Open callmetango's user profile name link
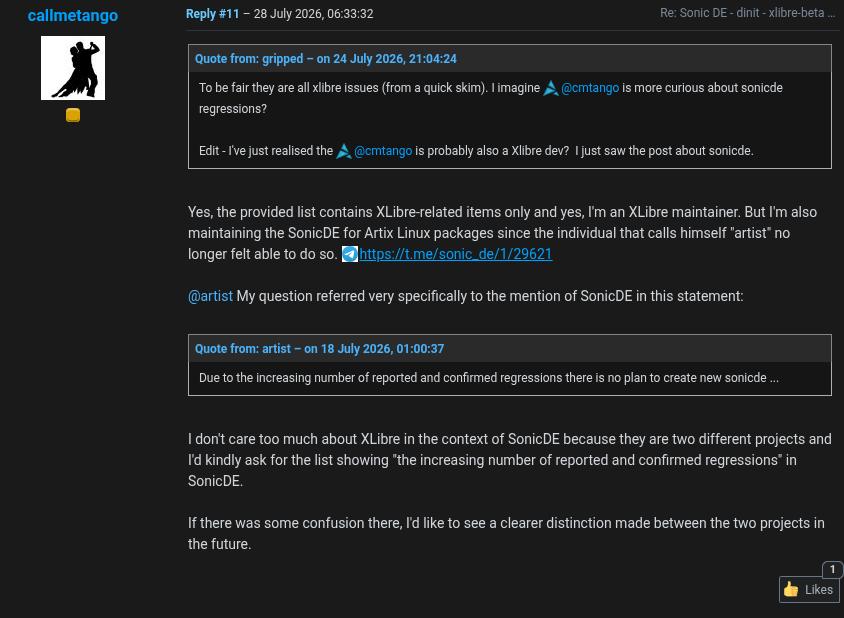This screenshot has height=618, width=844. (x=73, y=16)
